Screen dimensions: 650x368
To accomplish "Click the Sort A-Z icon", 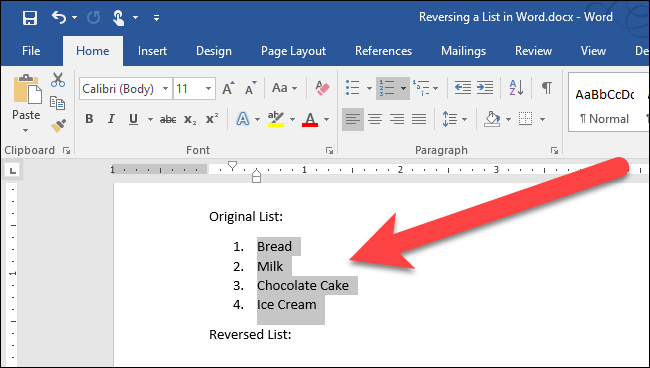I will (x=517, y=88).
